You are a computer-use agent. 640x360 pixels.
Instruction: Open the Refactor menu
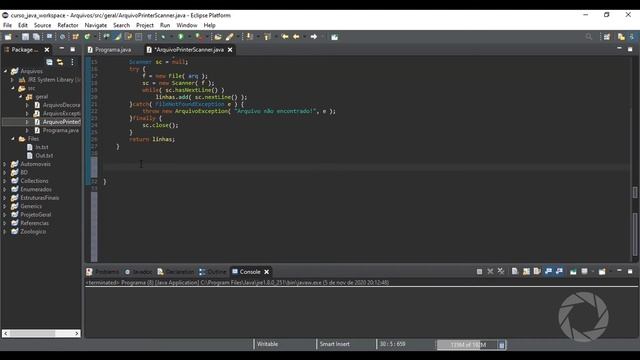[x=68, y=25]
